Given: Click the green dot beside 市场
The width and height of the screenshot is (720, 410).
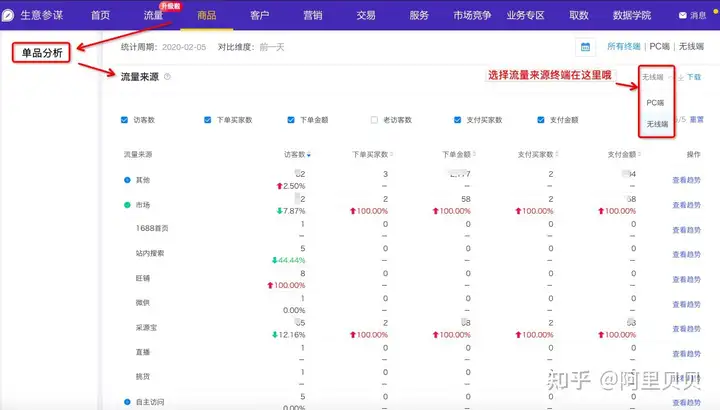Looking at the screenshot, I should (x=127, y=205).
